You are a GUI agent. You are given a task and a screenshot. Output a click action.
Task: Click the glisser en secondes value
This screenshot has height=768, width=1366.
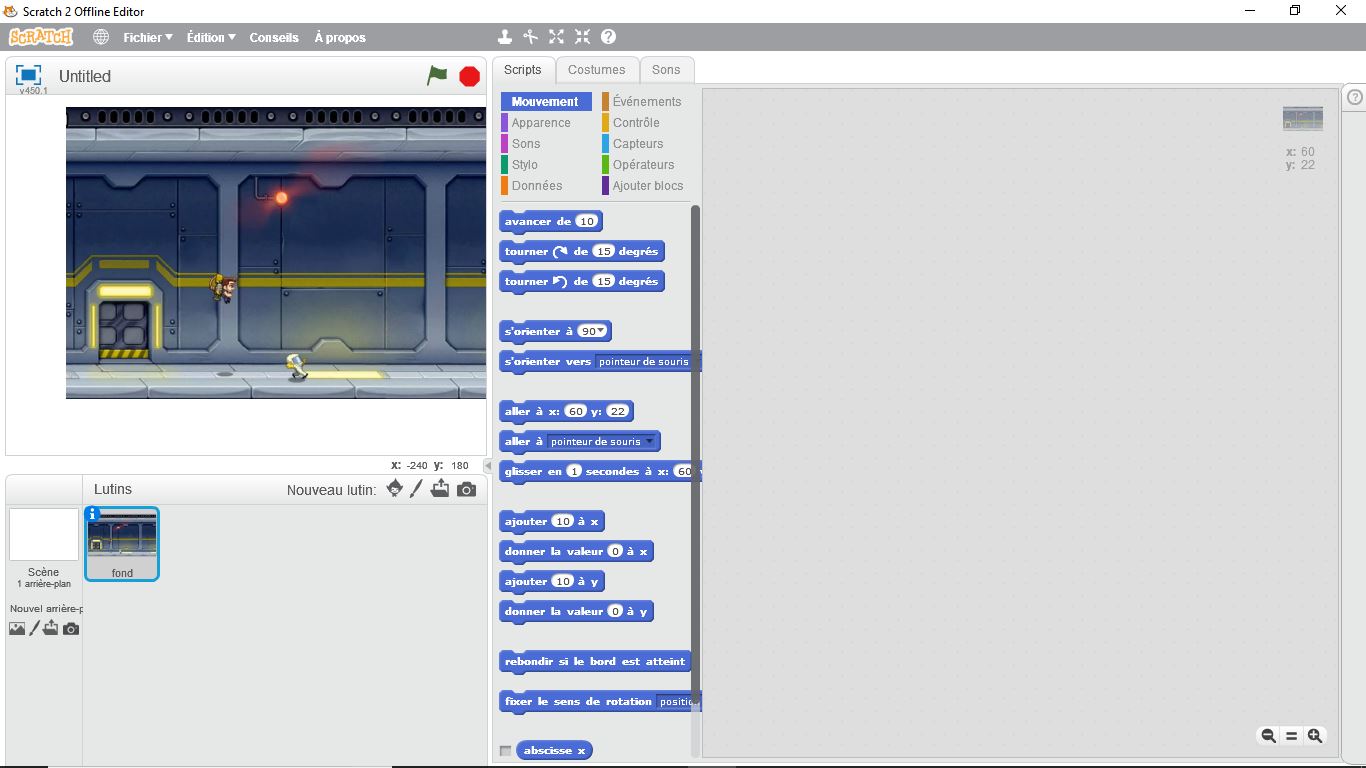pos(574,472)
